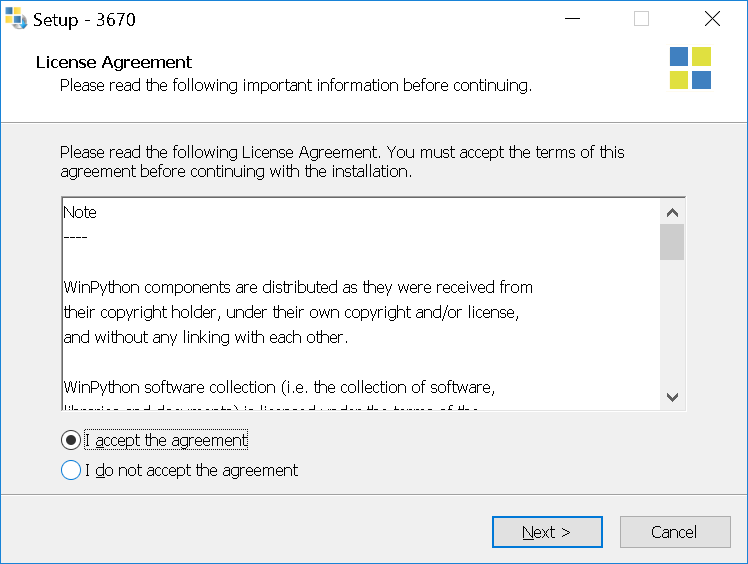Click the "their copyright holder" license line
Viewport: 748px width, 564px height.
(x=291, y=312)
